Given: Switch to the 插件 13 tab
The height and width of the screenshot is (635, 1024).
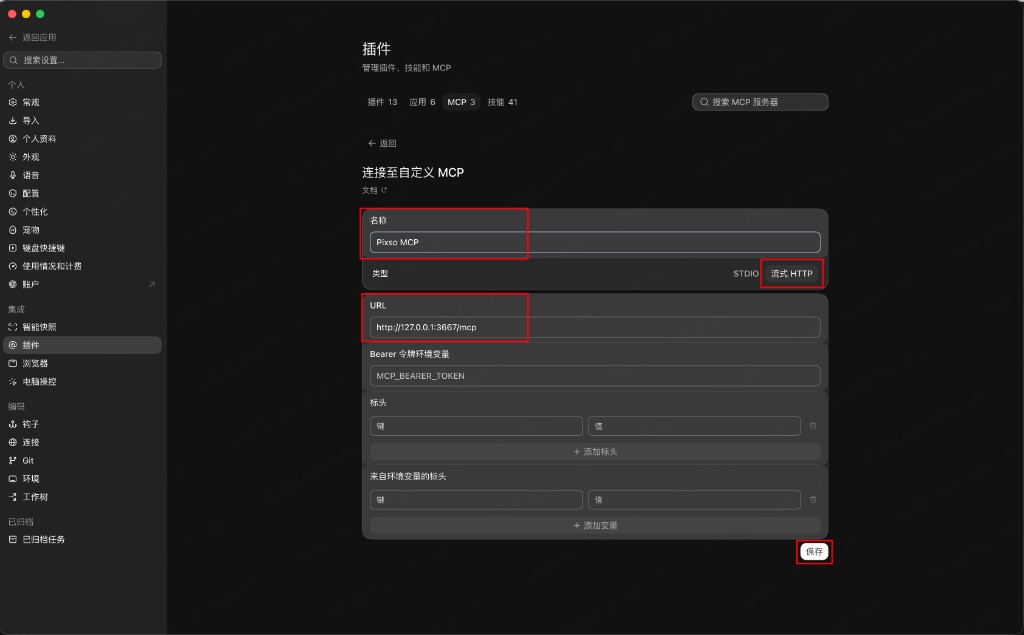Looking at the screenshot, I should 382,102.
